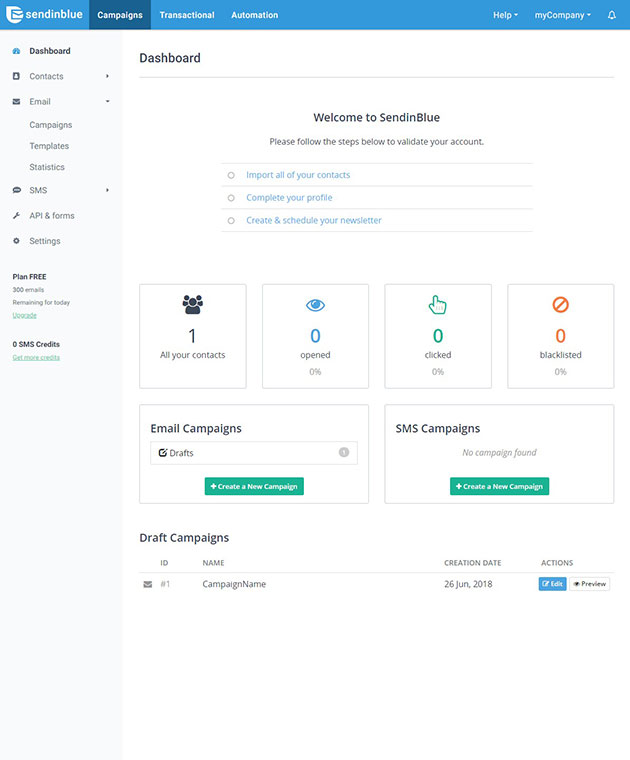Expand the Contacts submenu arrow
The image size is (630, 760).
(108, 76)
